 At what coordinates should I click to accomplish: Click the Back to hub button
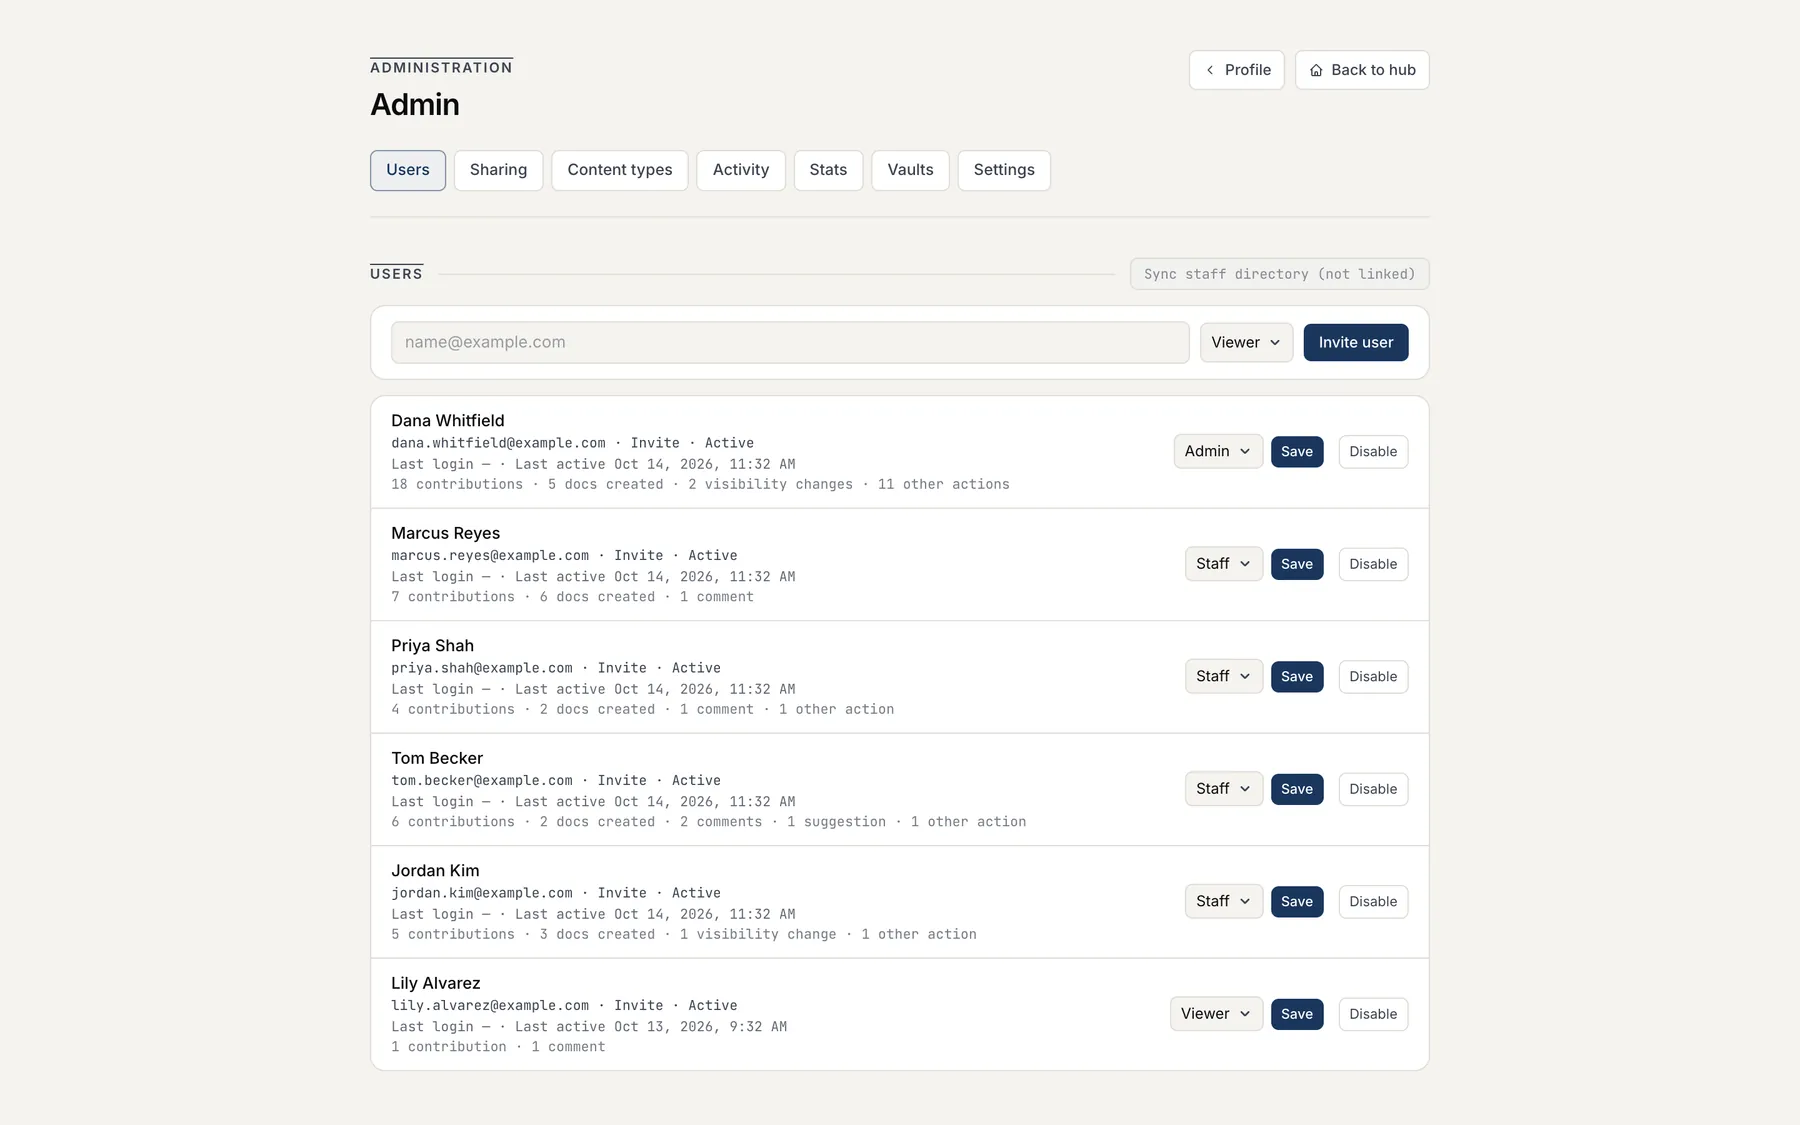click(1362, 70)
